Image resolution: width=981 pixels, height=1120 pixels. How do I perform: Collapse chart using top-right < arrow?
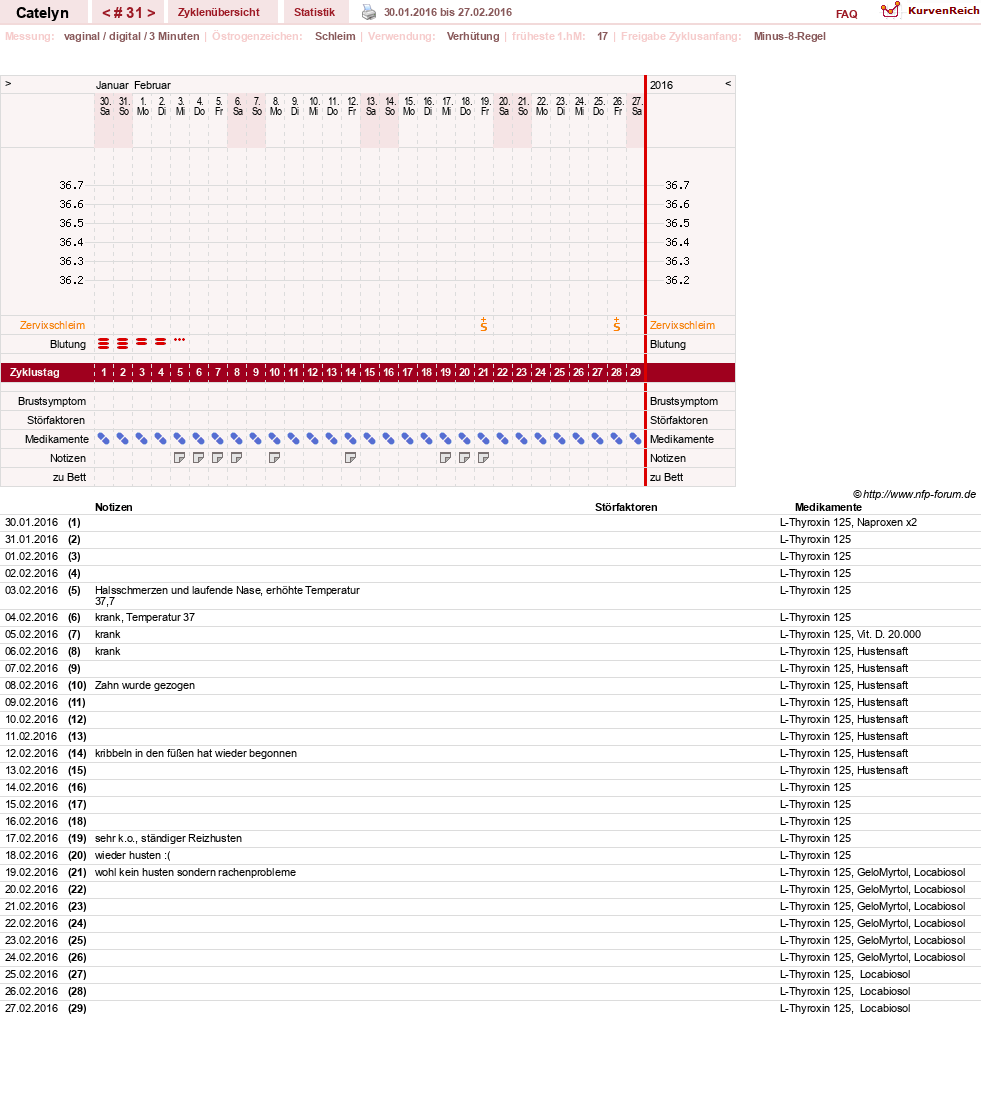click(728, 84)
